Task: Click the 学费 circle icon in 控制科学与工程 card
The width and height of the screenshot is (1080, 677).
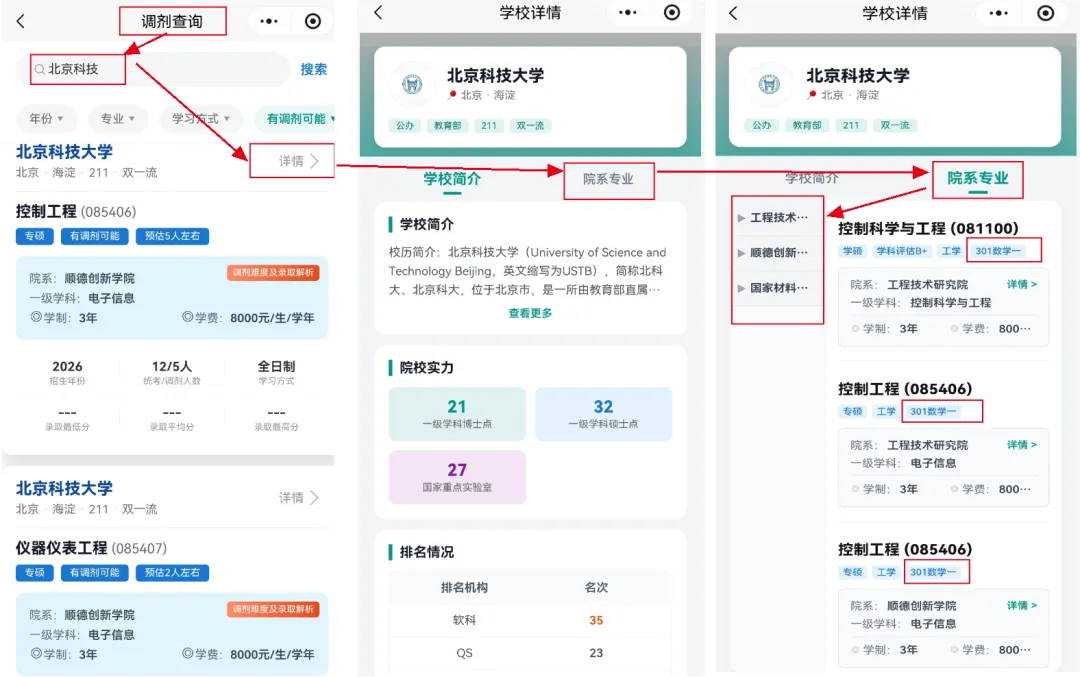Action: pyautogui.click(x=954, y=329)
